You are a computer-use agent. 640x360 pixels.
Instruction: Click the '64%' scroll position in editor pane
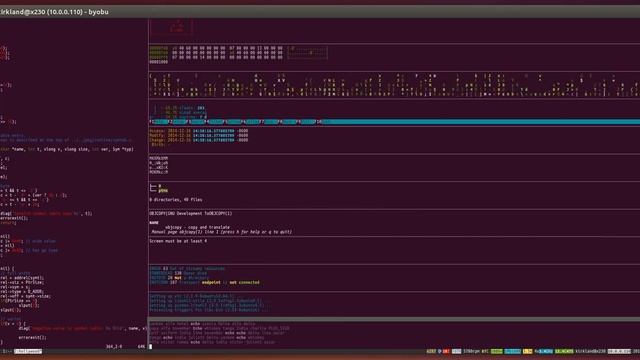[x=141, y=347]
